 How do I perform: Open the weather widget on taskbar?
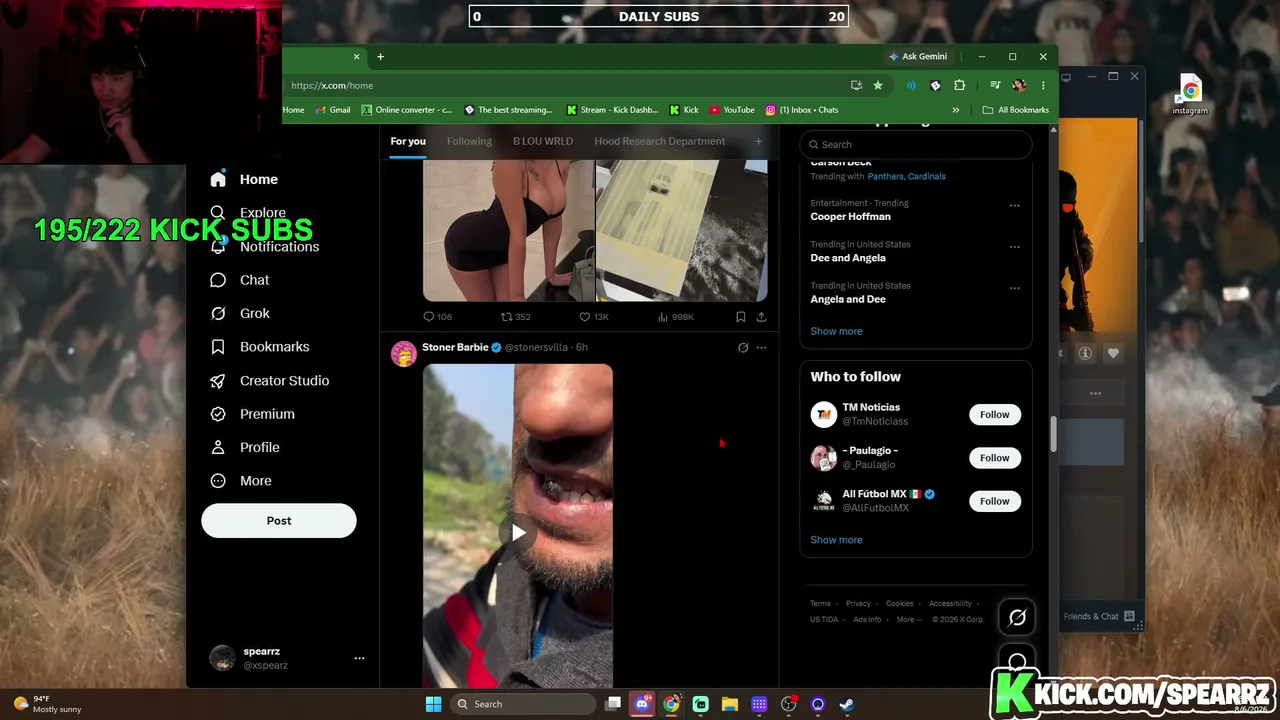46,704
